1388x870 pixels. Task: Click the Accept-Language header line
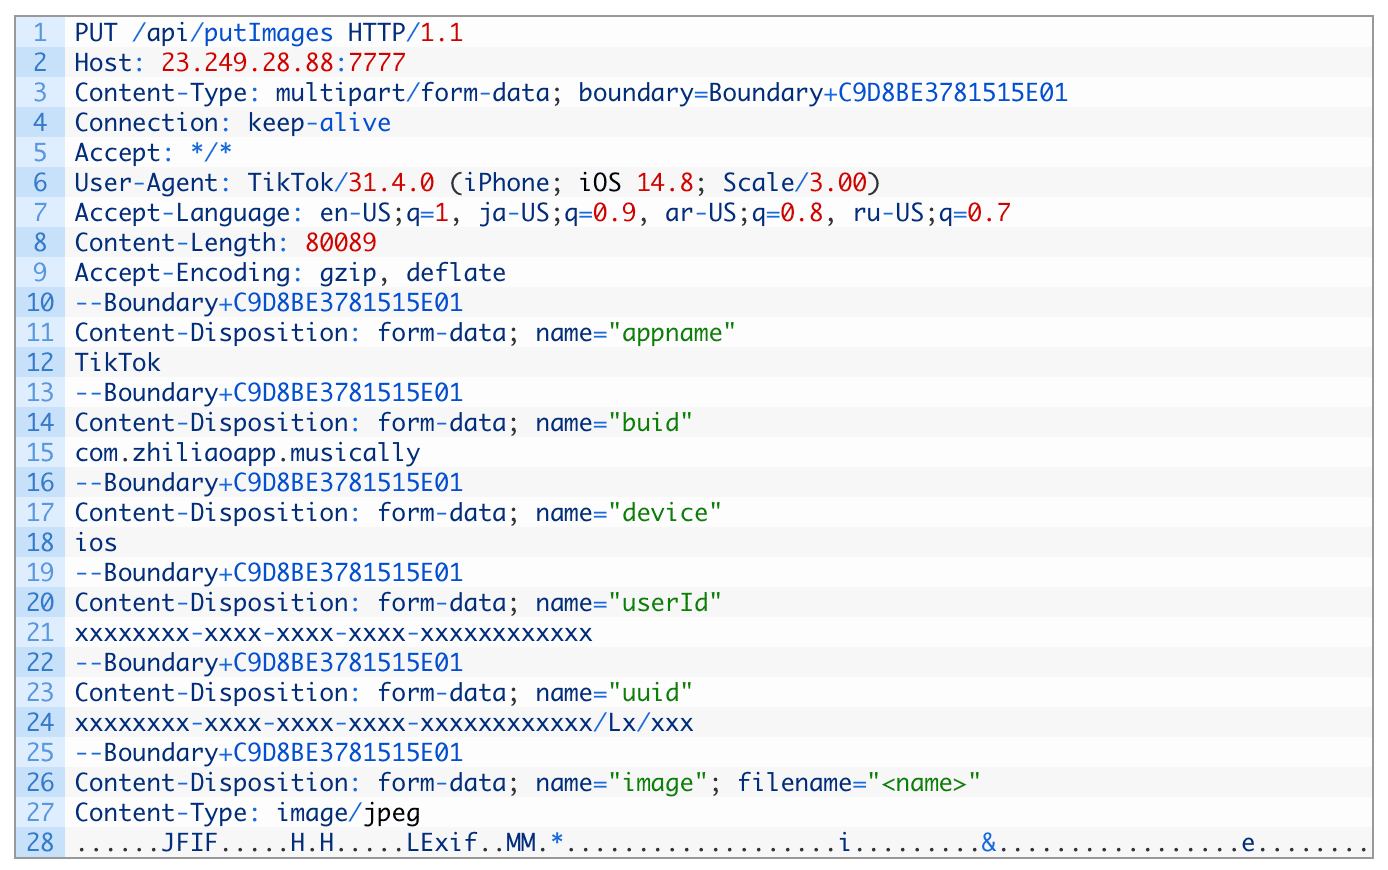(543, 213)
